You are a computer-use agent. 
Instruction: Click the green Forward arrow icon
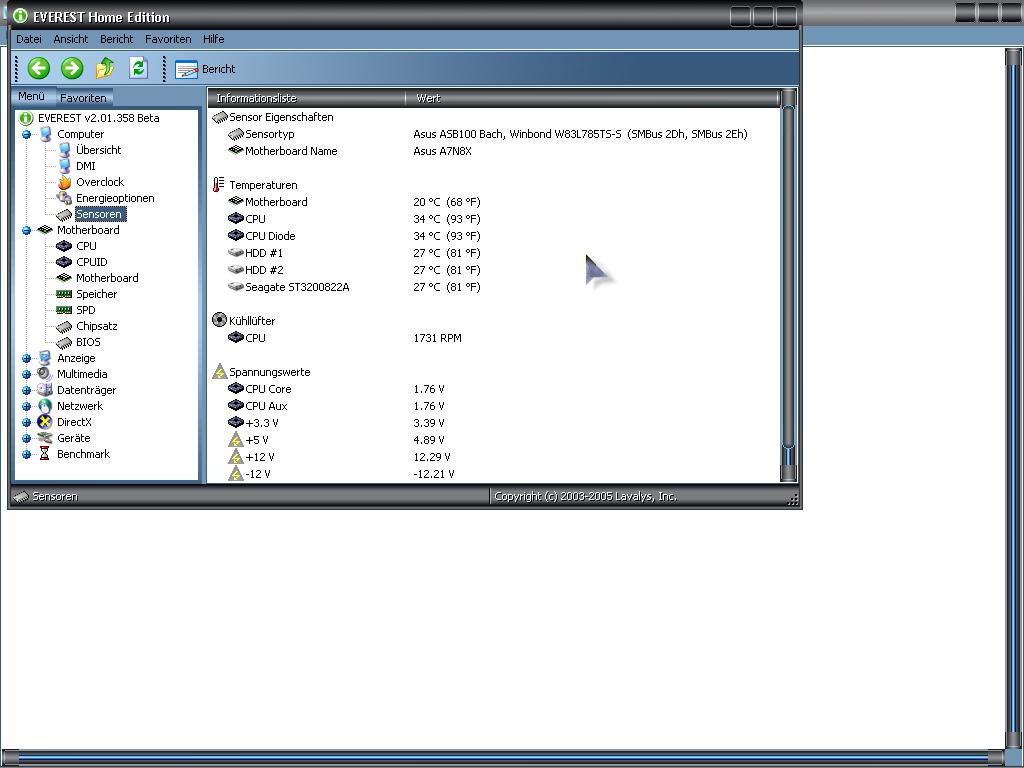(72, 68)
